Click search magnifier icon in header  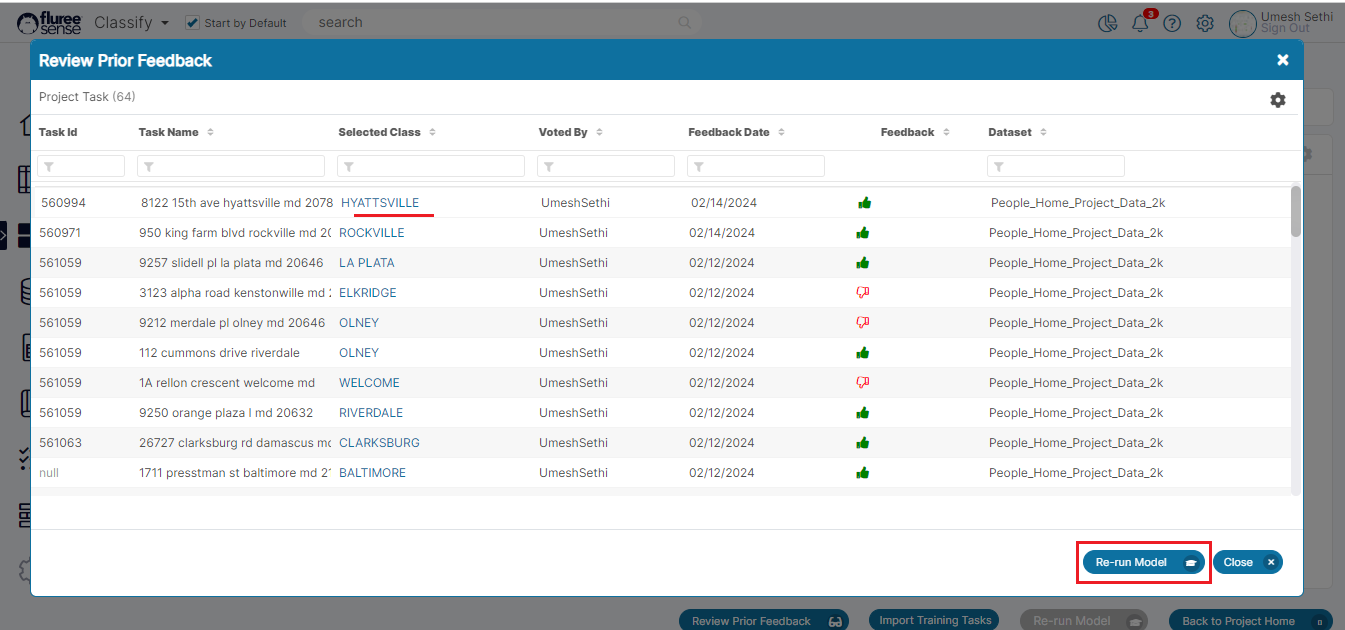[685, 22]
